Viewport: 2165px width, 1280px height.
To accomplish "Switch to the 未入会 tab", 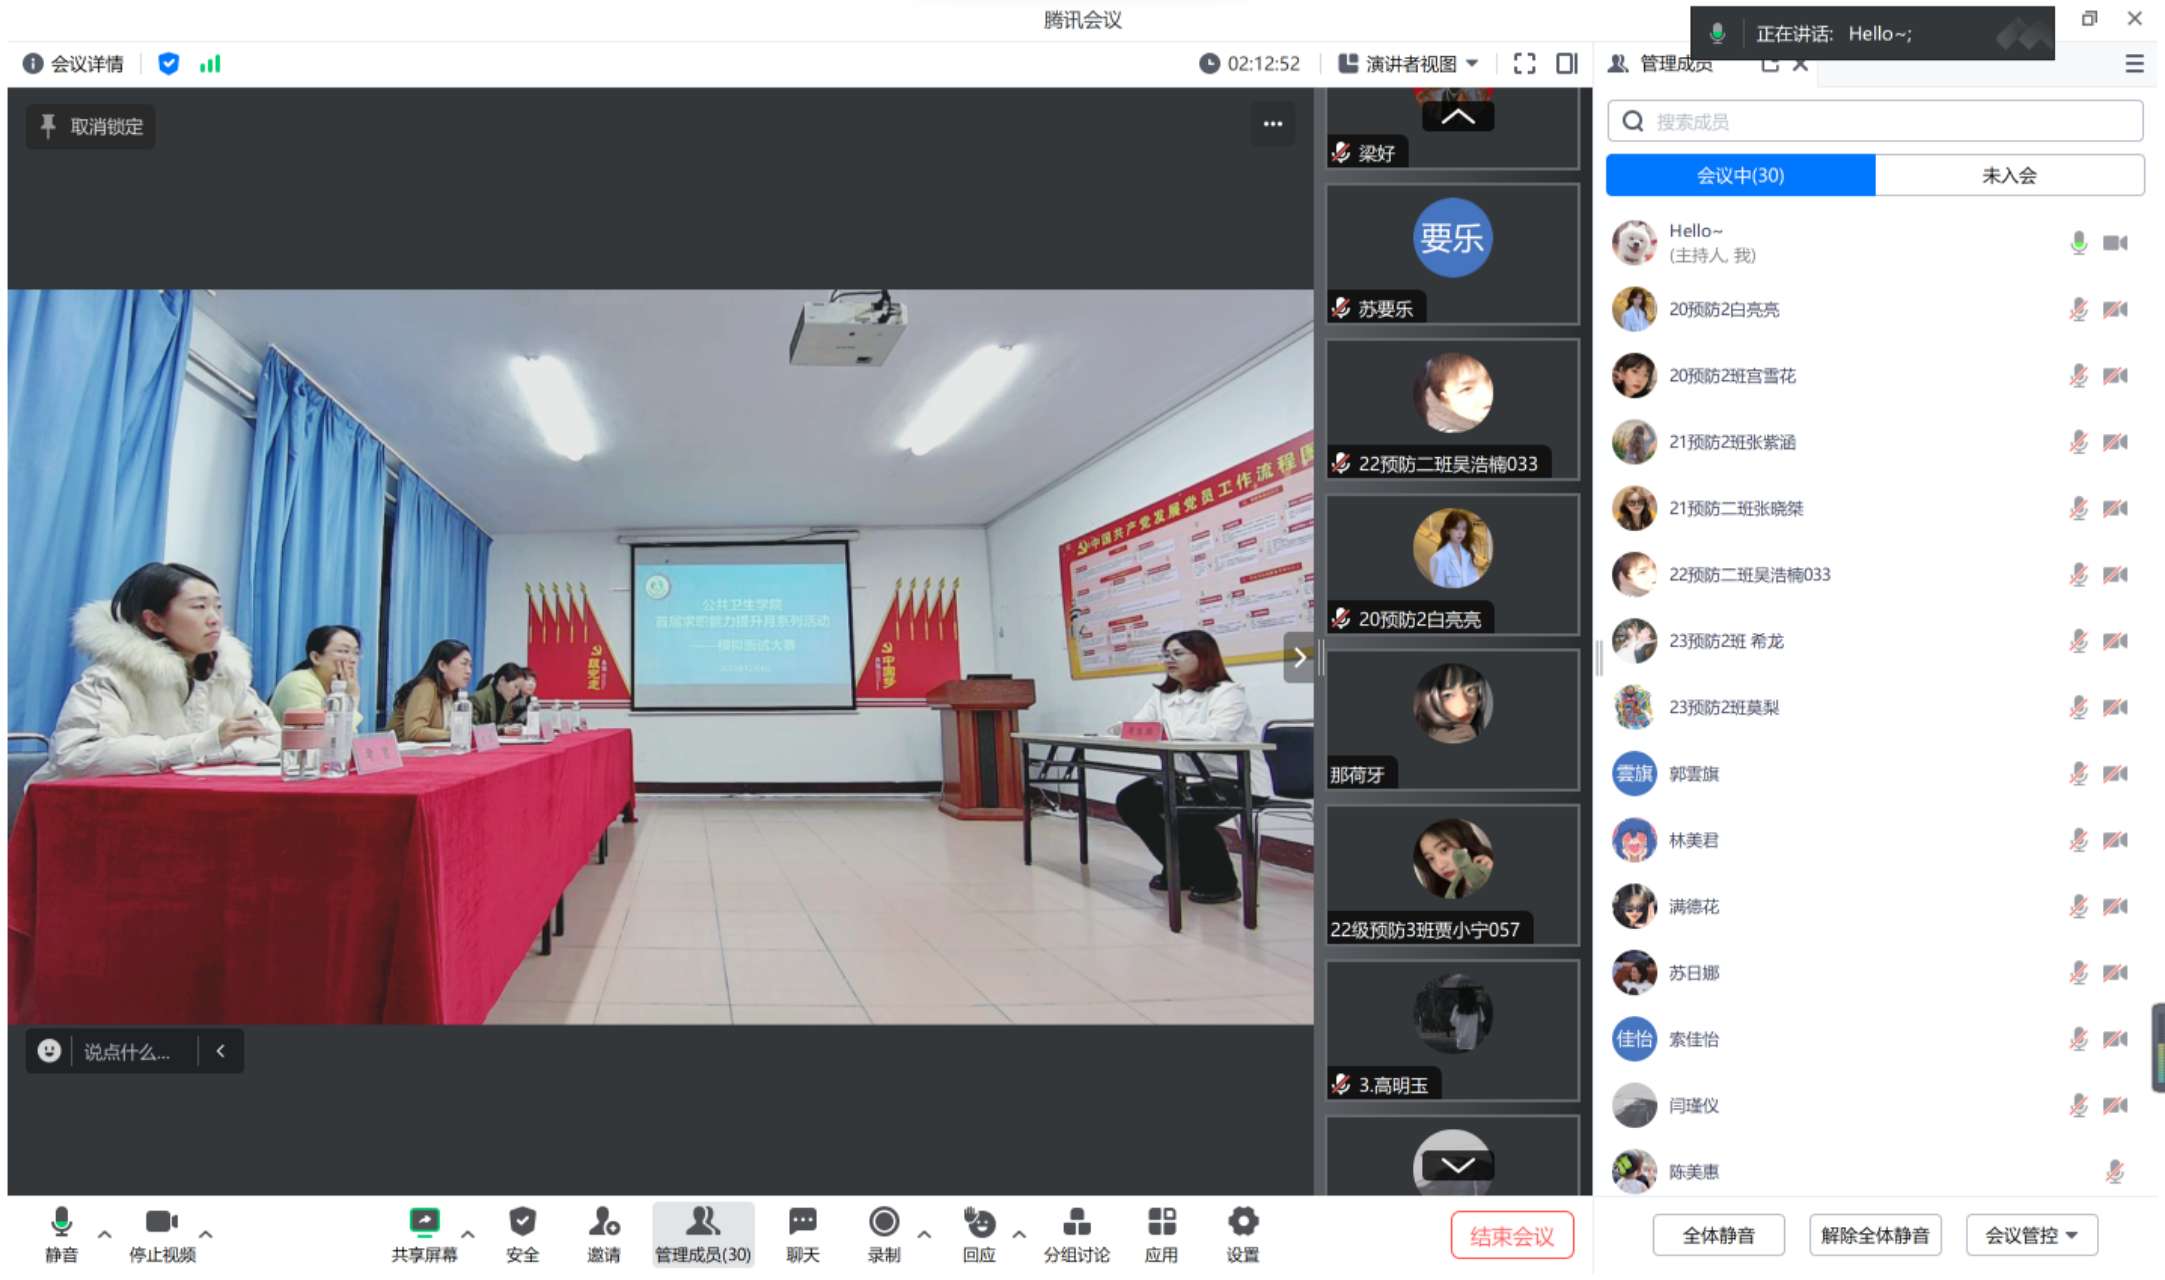I will [x=2008, y=176].
